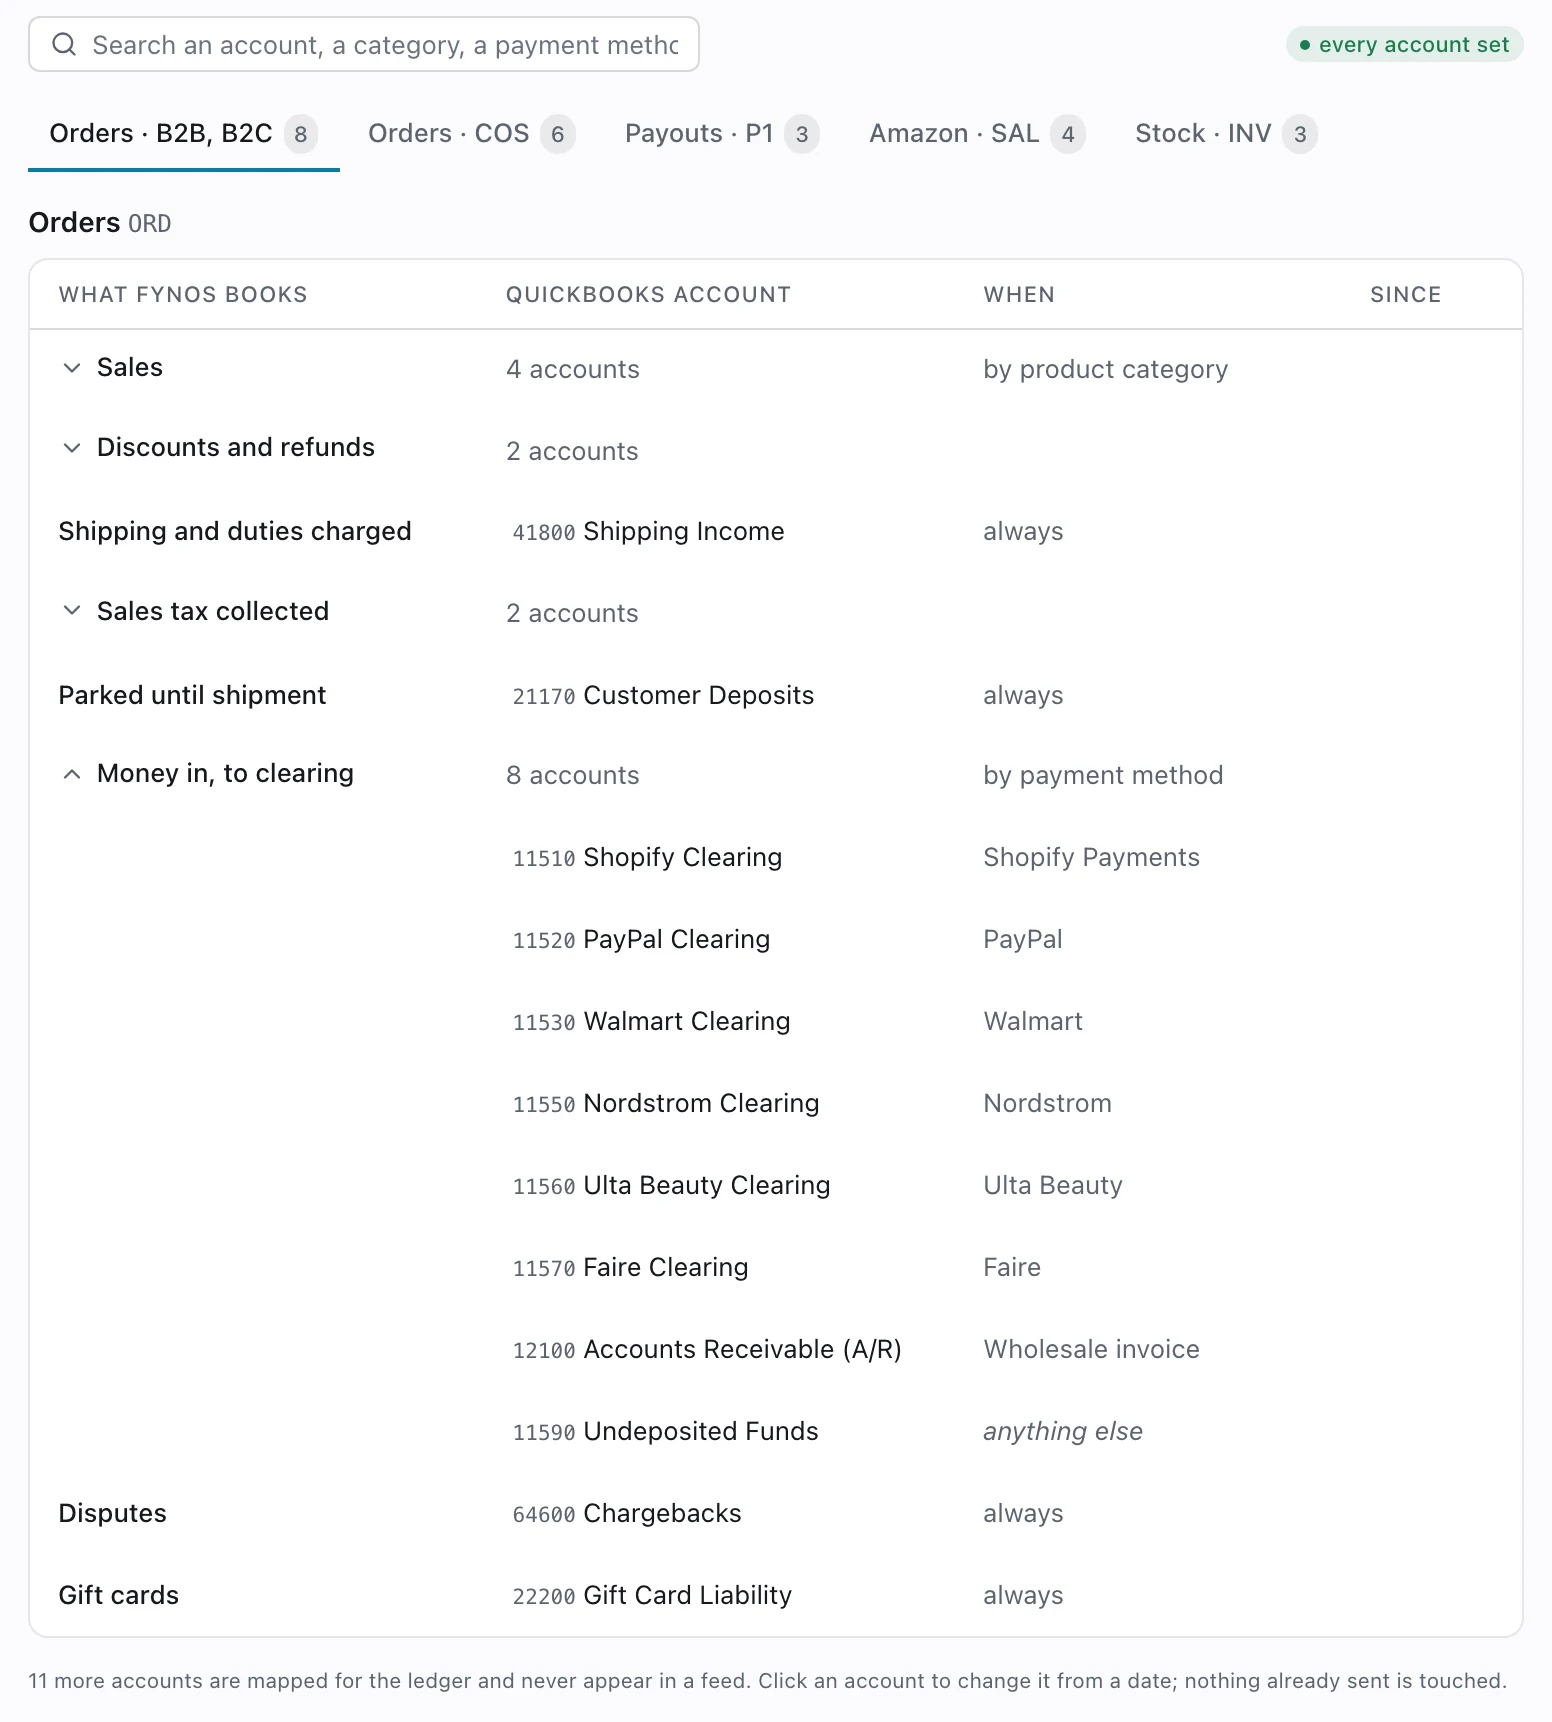Open the 11530 Walmart Clearing account
The image size is (1552, 1722).
tap(651, 1021)
